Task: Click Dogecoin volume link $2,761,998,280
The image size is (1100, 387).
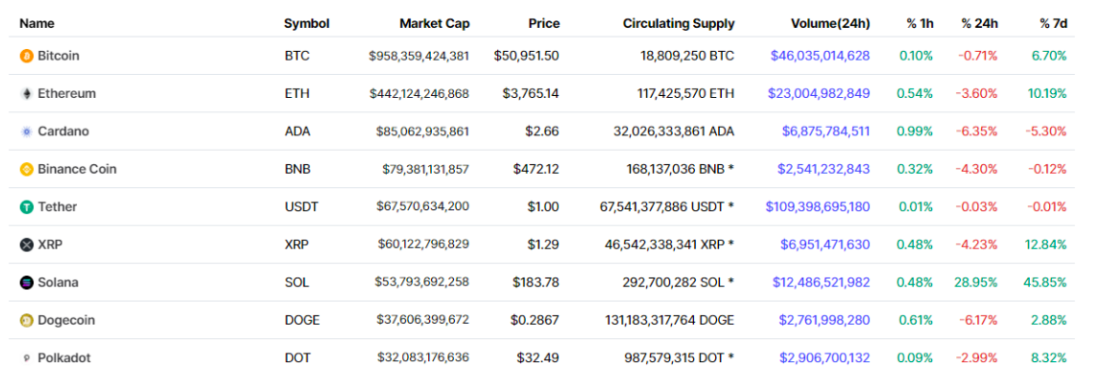Action: coord(824,320)
